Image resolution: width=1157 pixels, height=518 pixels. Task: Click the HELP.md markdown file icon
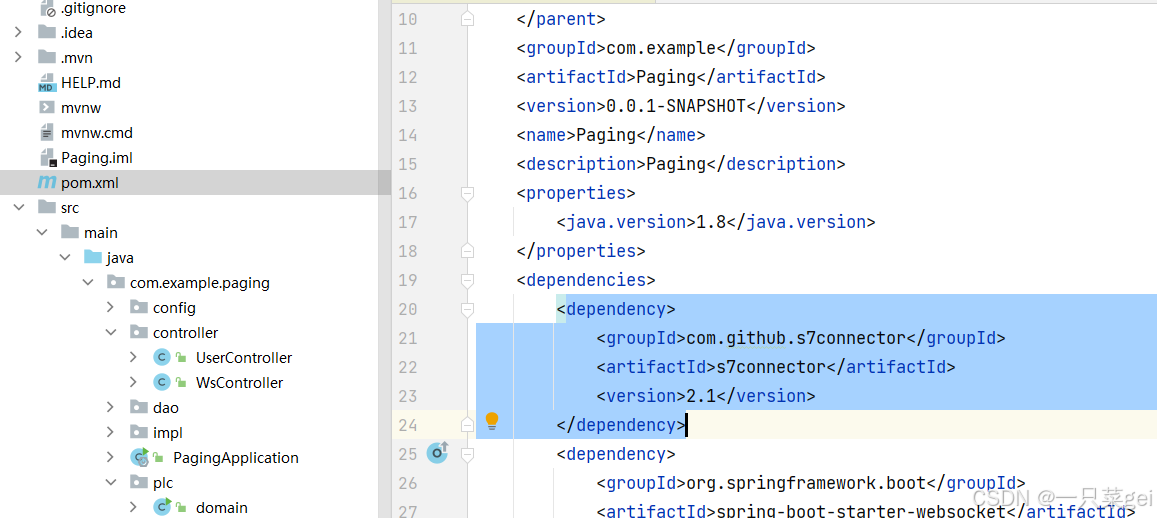[x=47, y=83]
